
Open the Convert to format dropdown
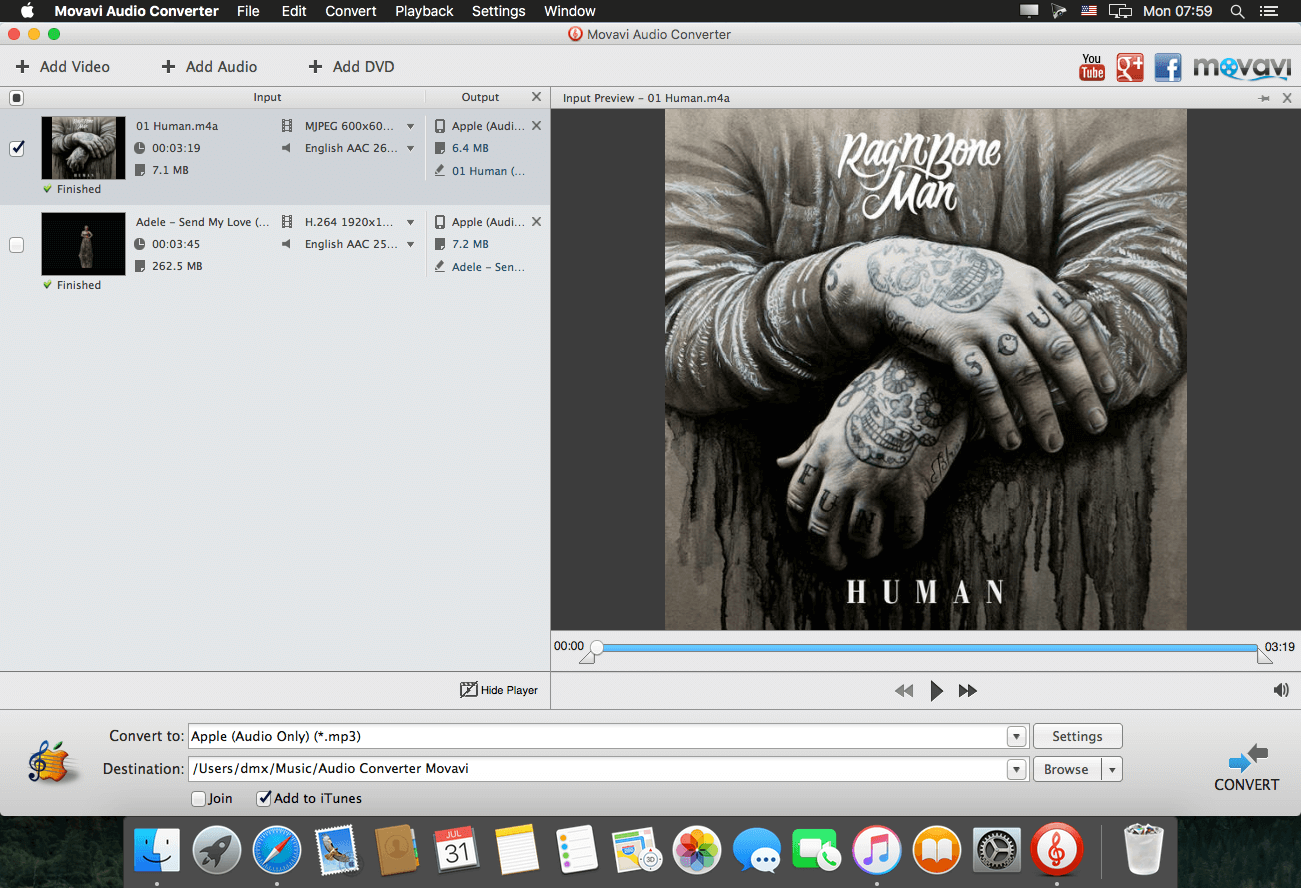1016,735
